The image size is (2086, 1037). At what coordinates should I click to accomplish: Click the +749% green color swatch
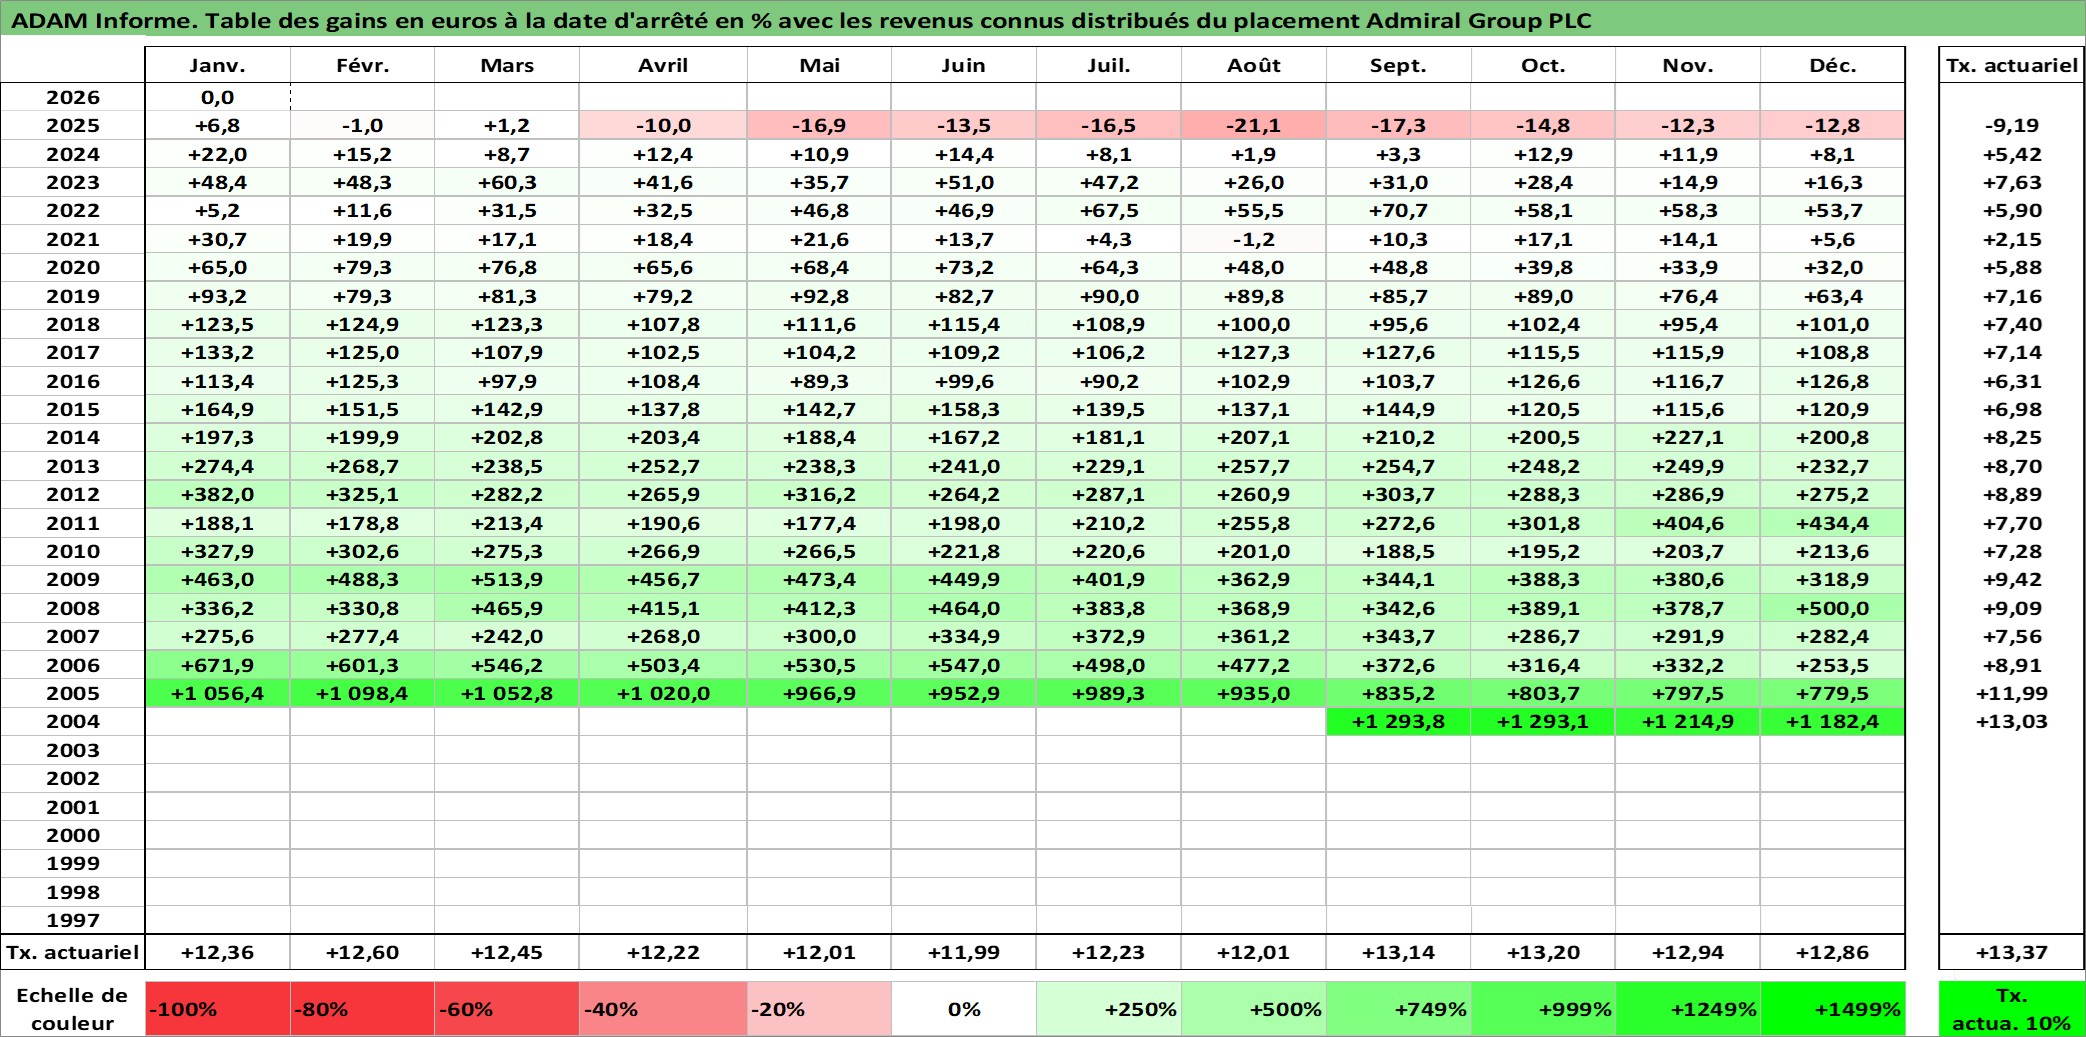tap(1398, 1009)
